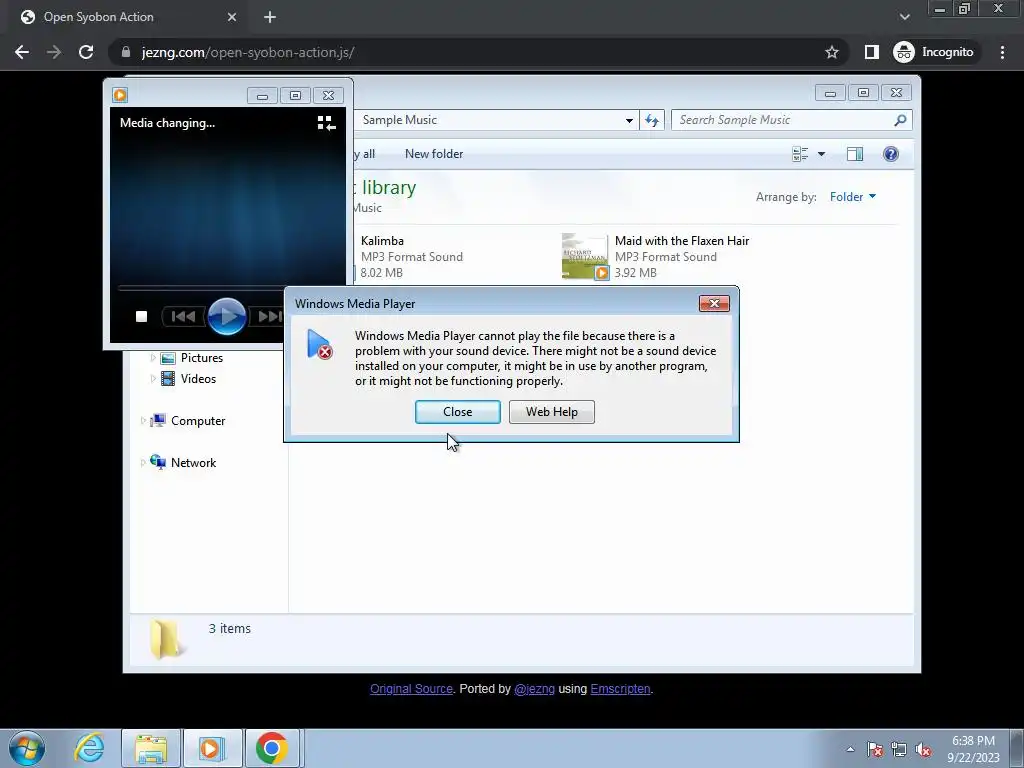The width and height of the screenshot is (1024, 768).
Task: Skip to next track in media player
Action: (x=268, y=317)
